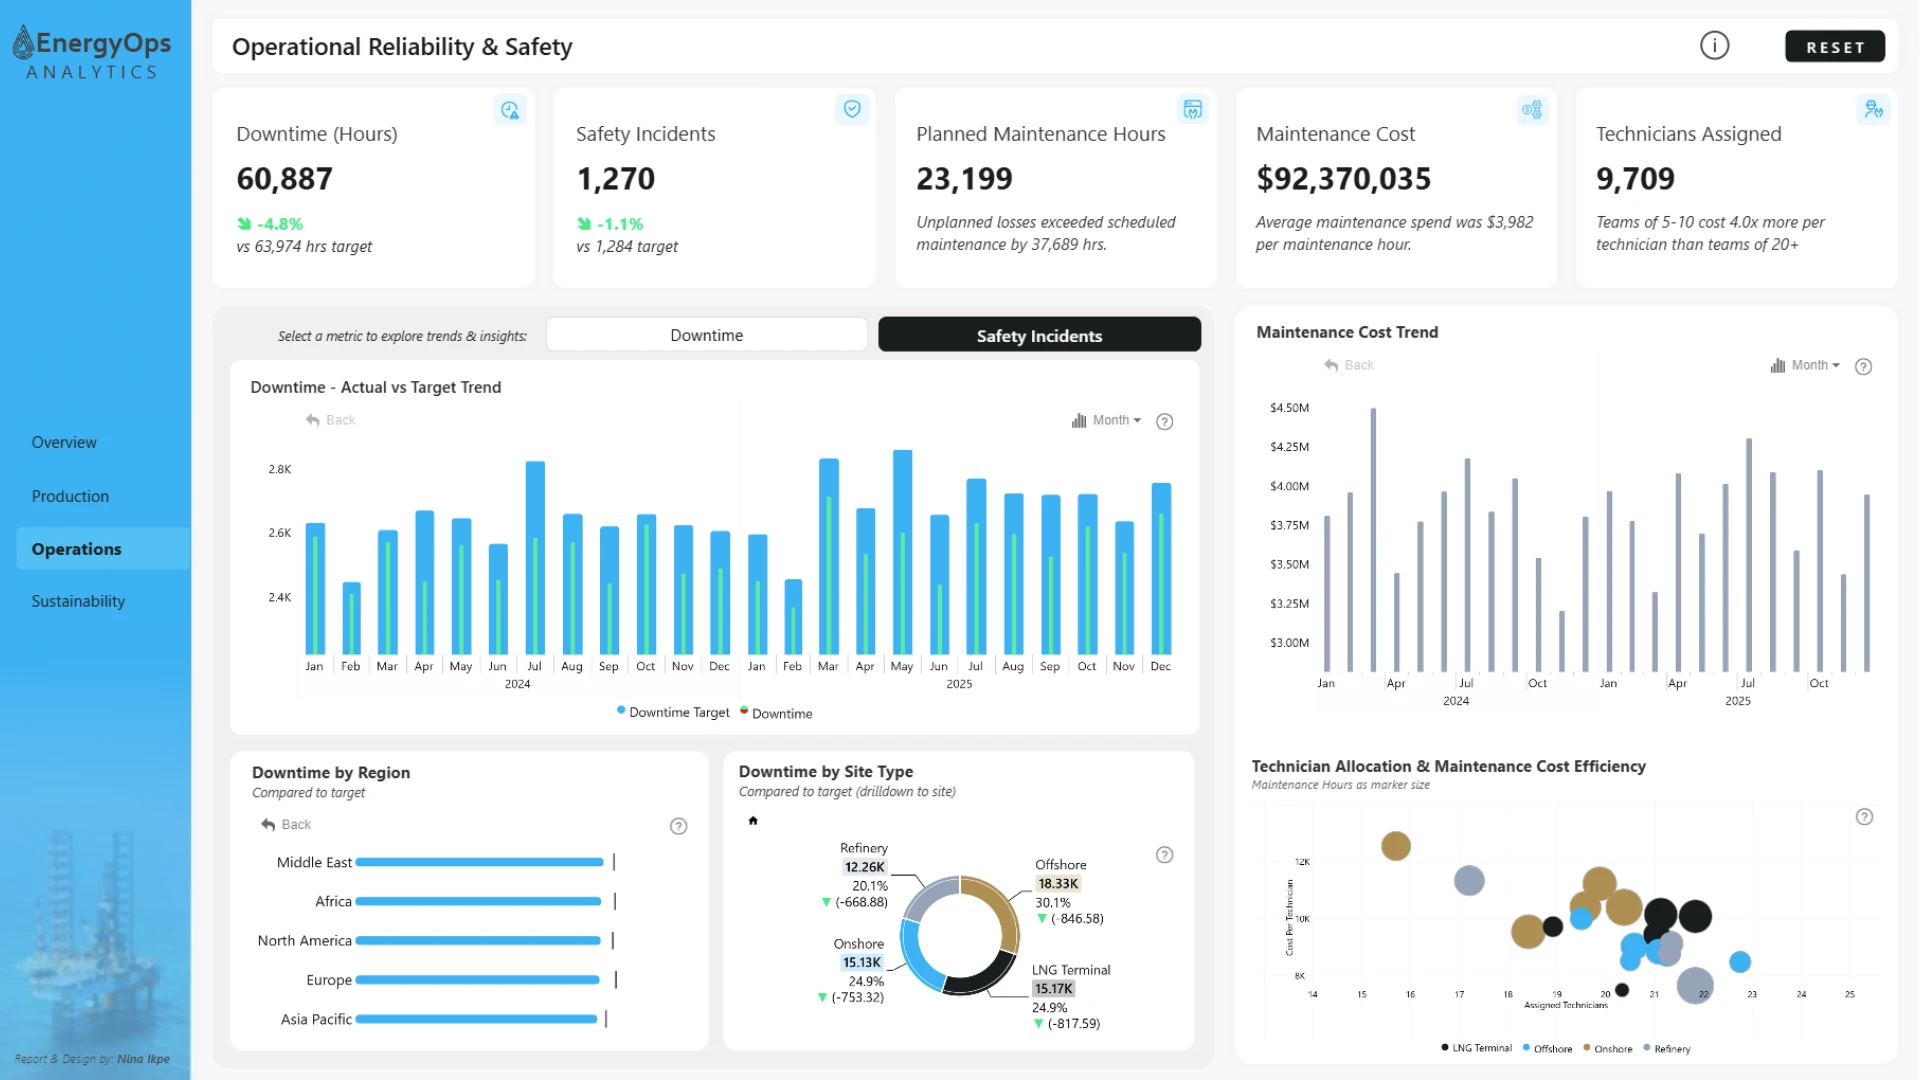The image size is (1920, 1080).
Task: Click the help icon on Downtime by Region
Action: (x=678, y=826)
